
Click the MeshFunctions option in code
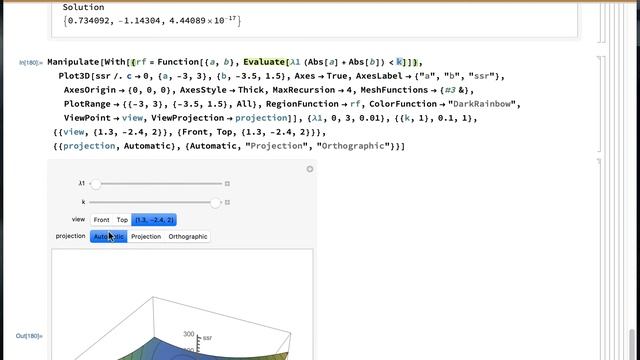[394, 90]
